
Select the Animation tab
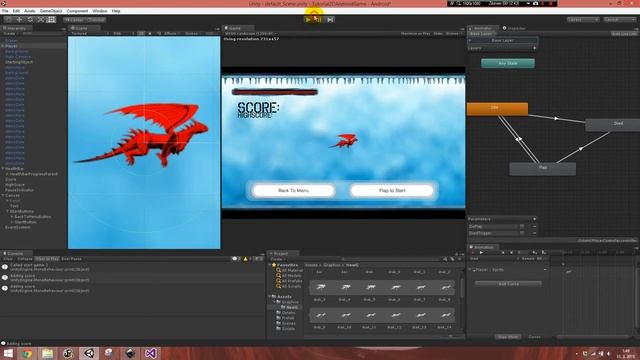tap(483, 247)
